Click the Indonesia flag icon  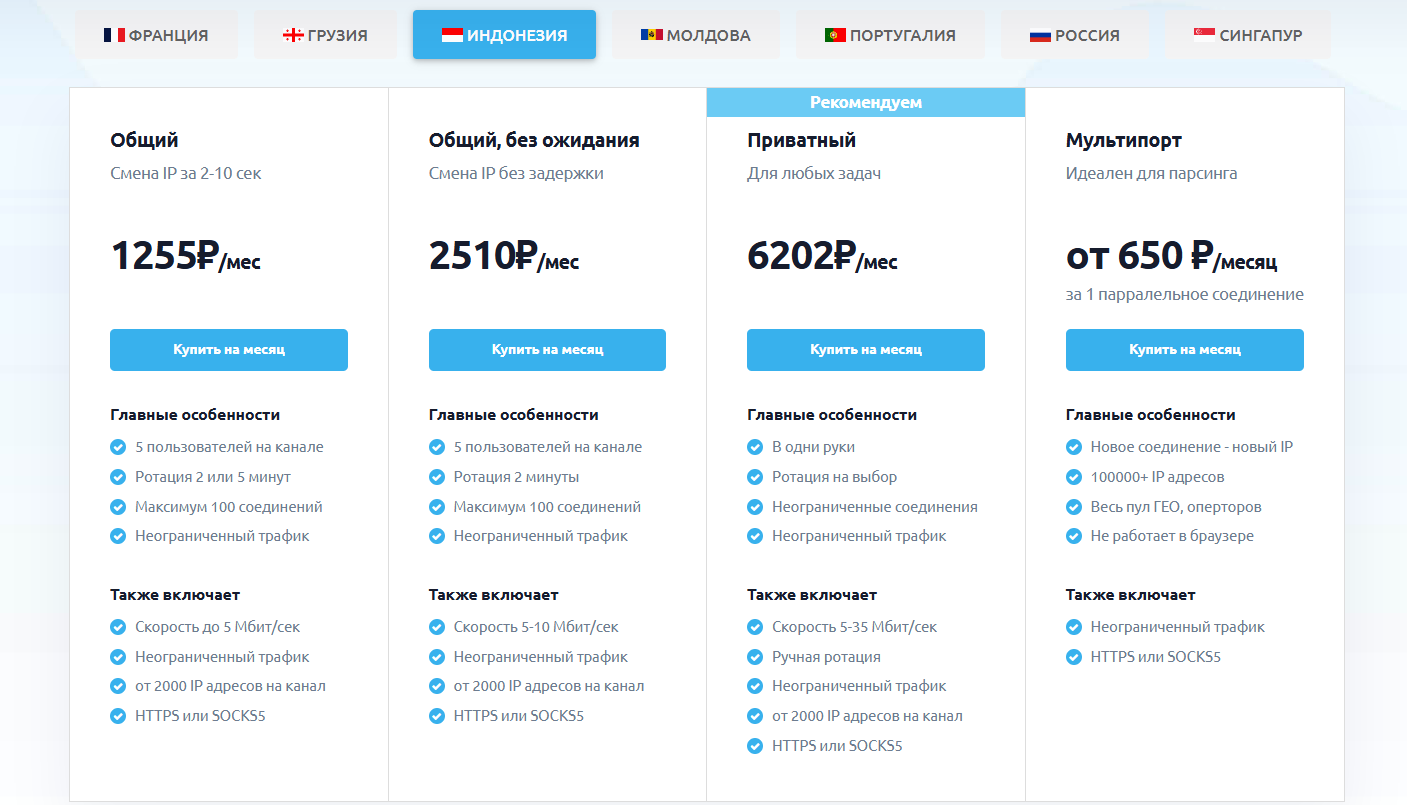coord(452,35)
